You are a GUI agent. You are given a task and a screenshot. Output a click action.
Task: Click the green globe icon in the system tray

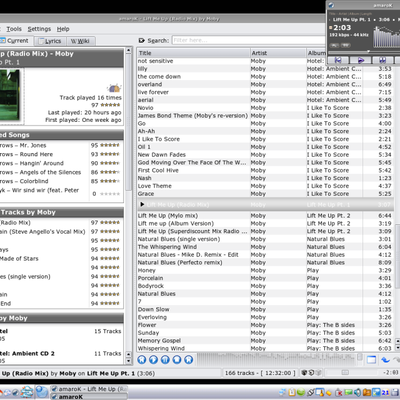tap(300, 393)
